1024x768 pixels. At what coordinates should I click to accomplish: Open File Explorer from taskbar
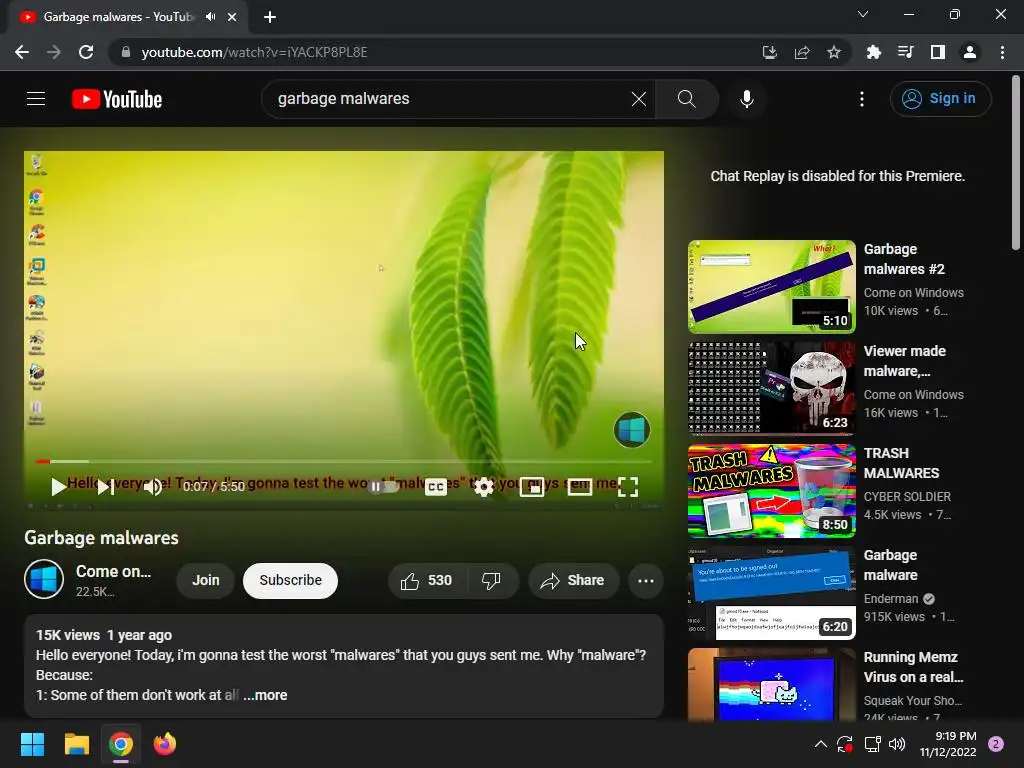(x=76, y=744)
